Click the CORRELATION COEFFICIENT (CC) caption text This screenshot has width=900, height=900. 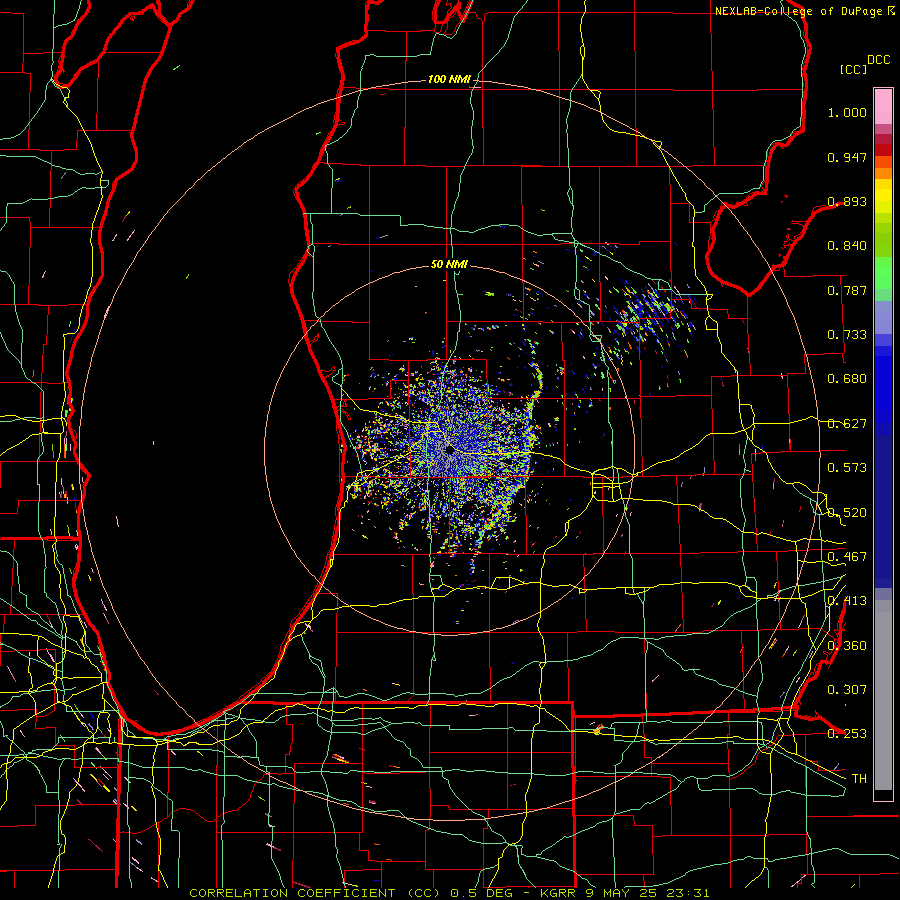click(x=315, y=893)
